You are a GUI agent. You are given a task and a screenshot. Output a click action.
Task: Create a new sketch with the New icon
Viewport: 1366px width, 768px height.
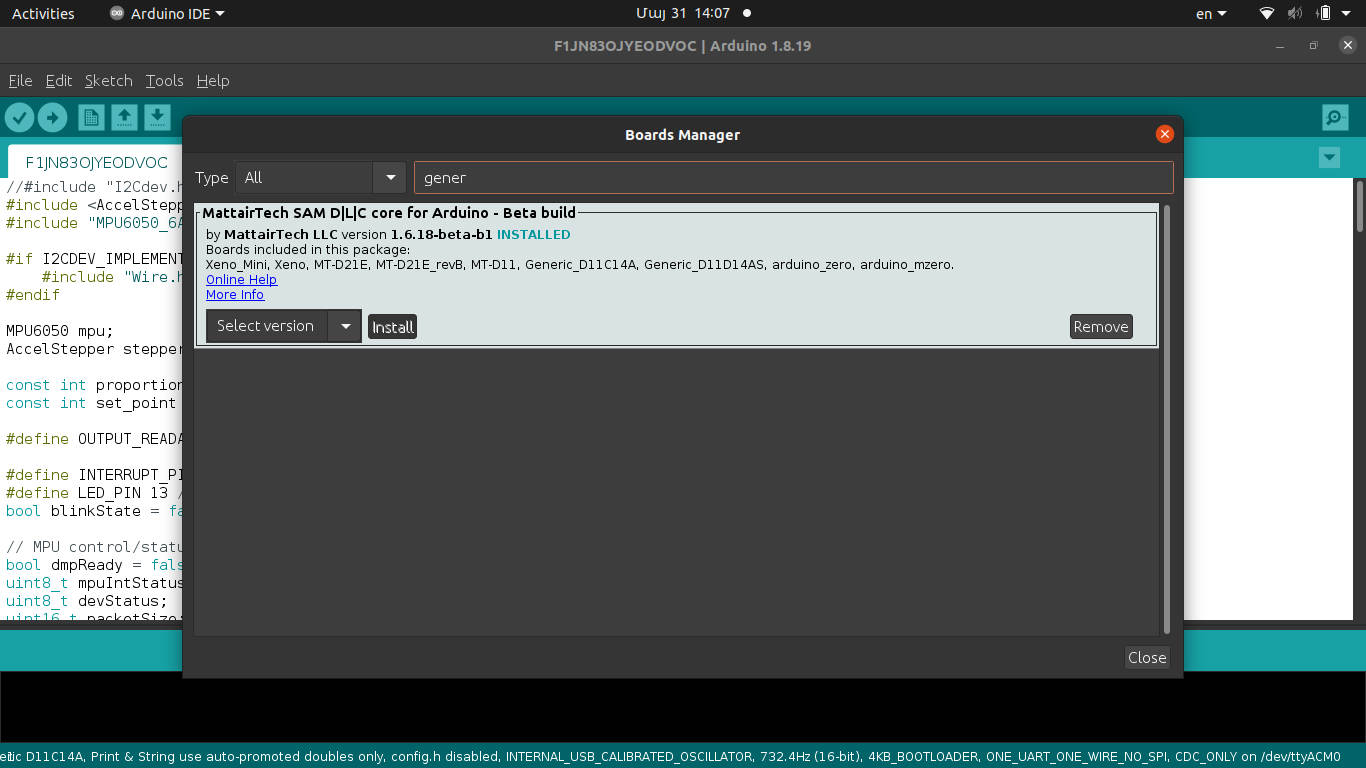point(91,118)
